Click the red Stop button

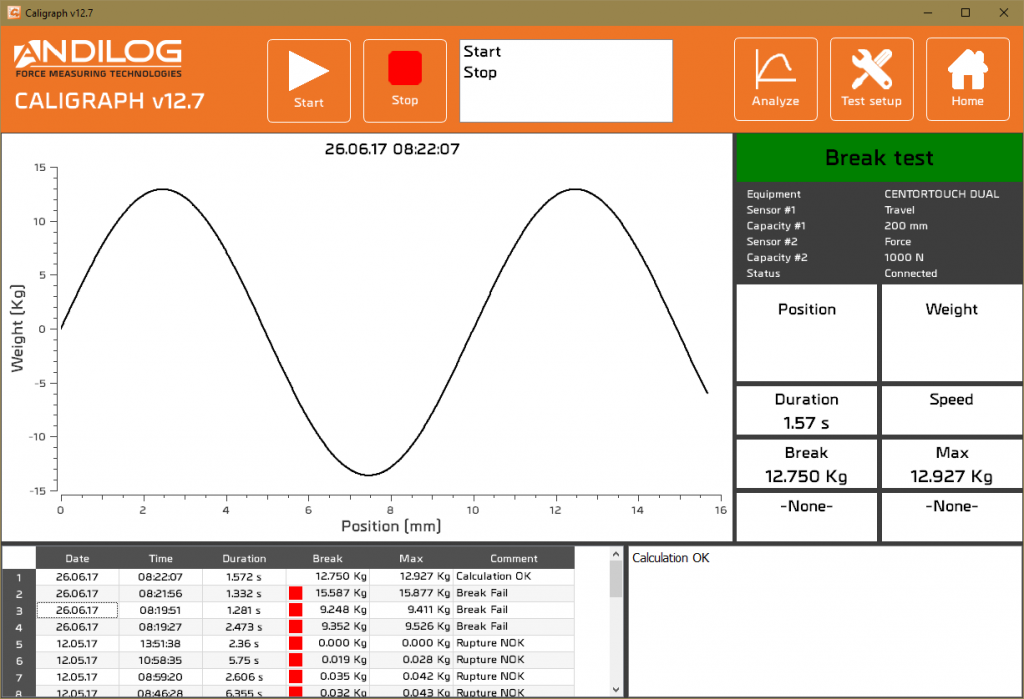pyautogui.click(x=405, y=80)
